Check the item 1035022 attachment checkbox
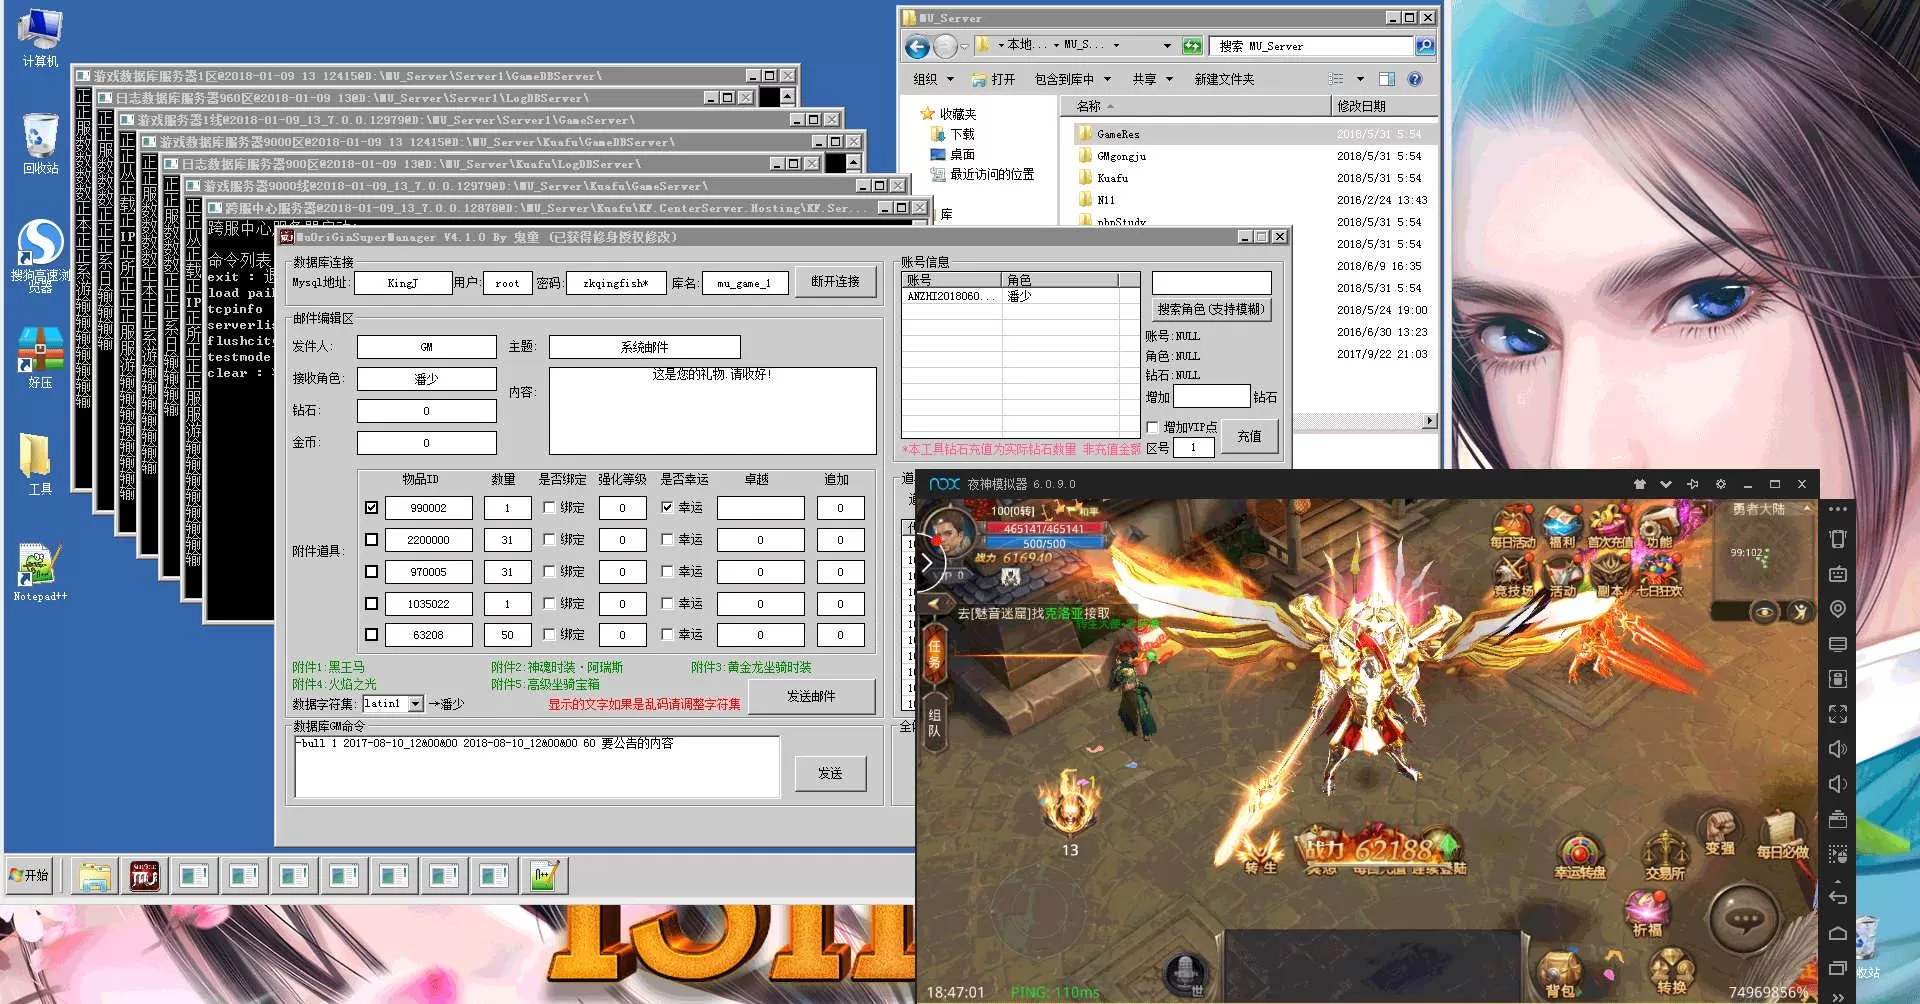The height and width of the screenshot is (1004, 1920). [371, 604]
